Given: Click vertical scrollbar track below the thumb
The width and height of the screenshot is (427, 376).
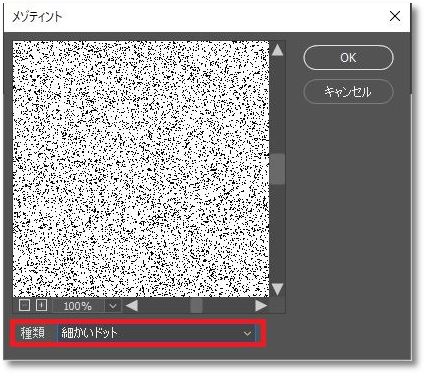Looking at the screenshot, I should coord(277,233).
